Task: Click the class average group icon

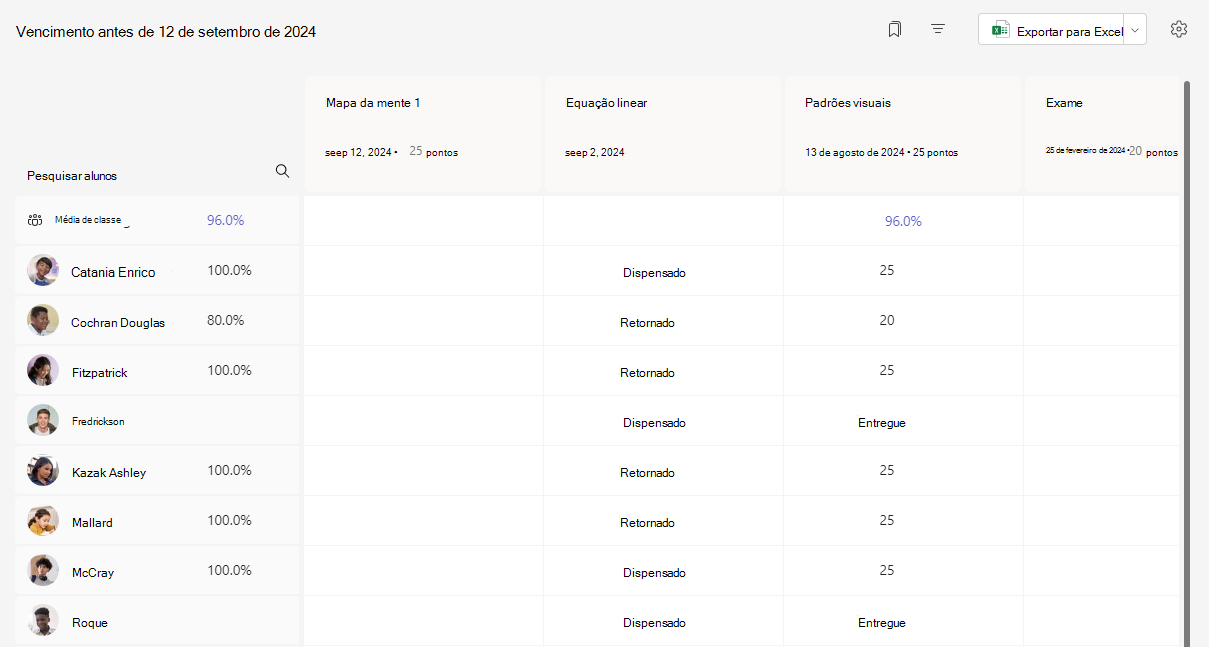Action: (x=35, y=221)
